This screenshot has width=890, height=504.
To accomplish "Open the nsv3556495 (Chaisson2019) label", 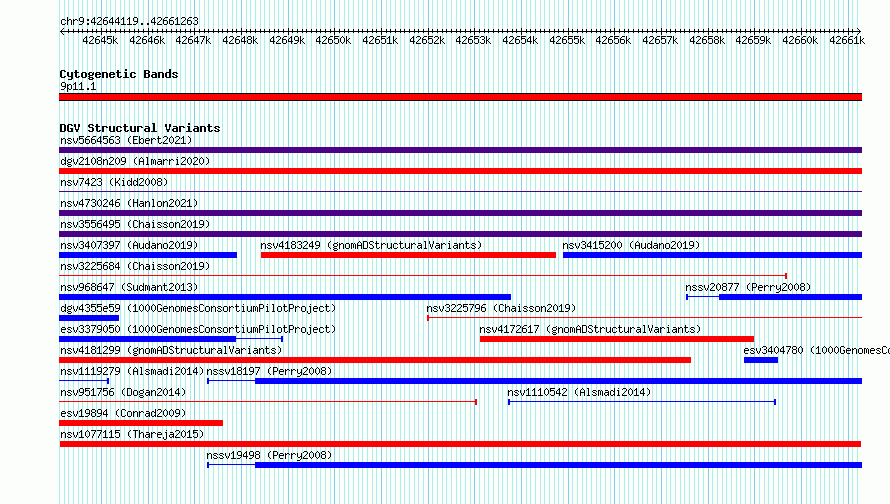I will [135, 224].
